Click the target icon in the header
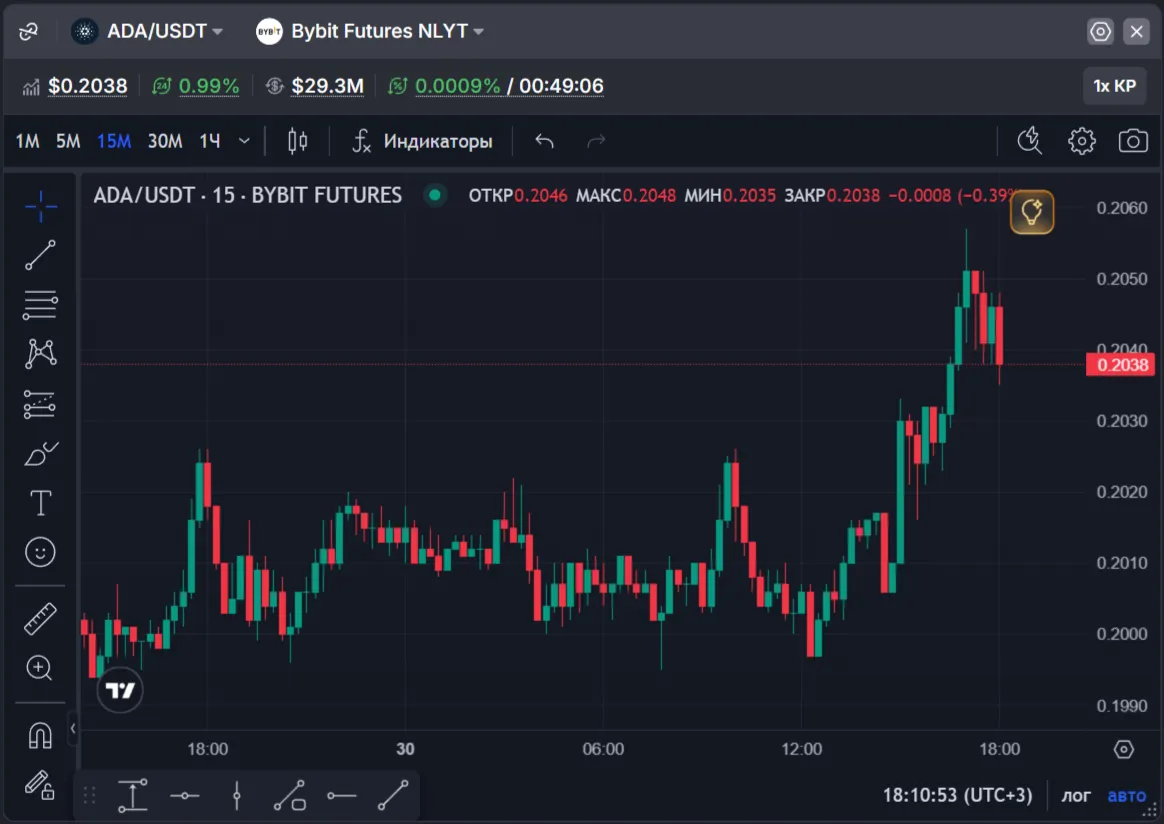1164x824 pixels. 1100,31
